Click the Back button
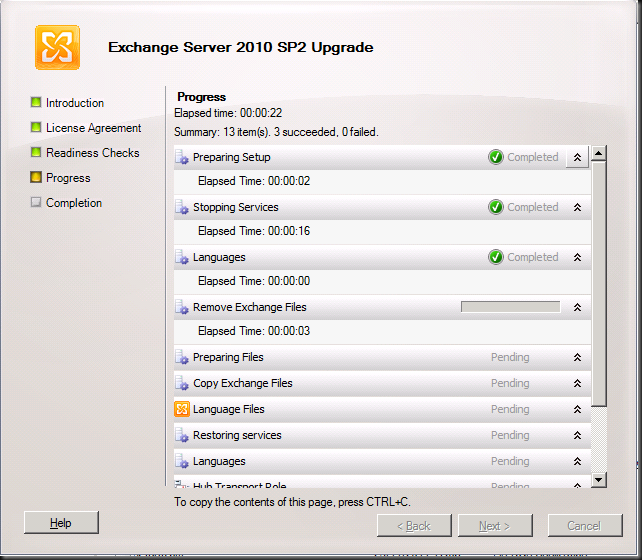Viewport: 642px width, 560px height. click(414, 526)
